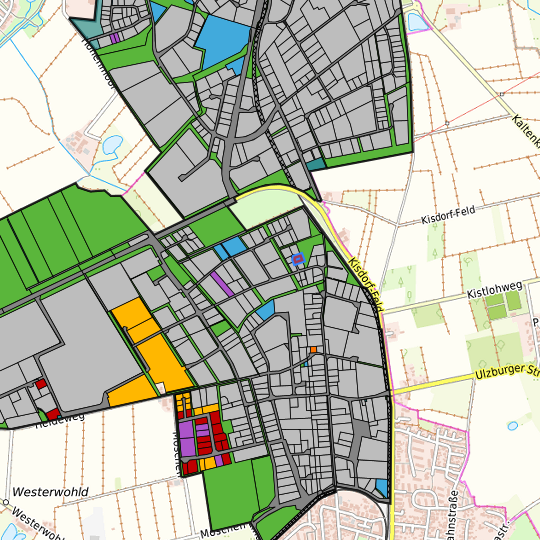
Task: Select the two small purple parcels, top left
Action: (115, 38)
